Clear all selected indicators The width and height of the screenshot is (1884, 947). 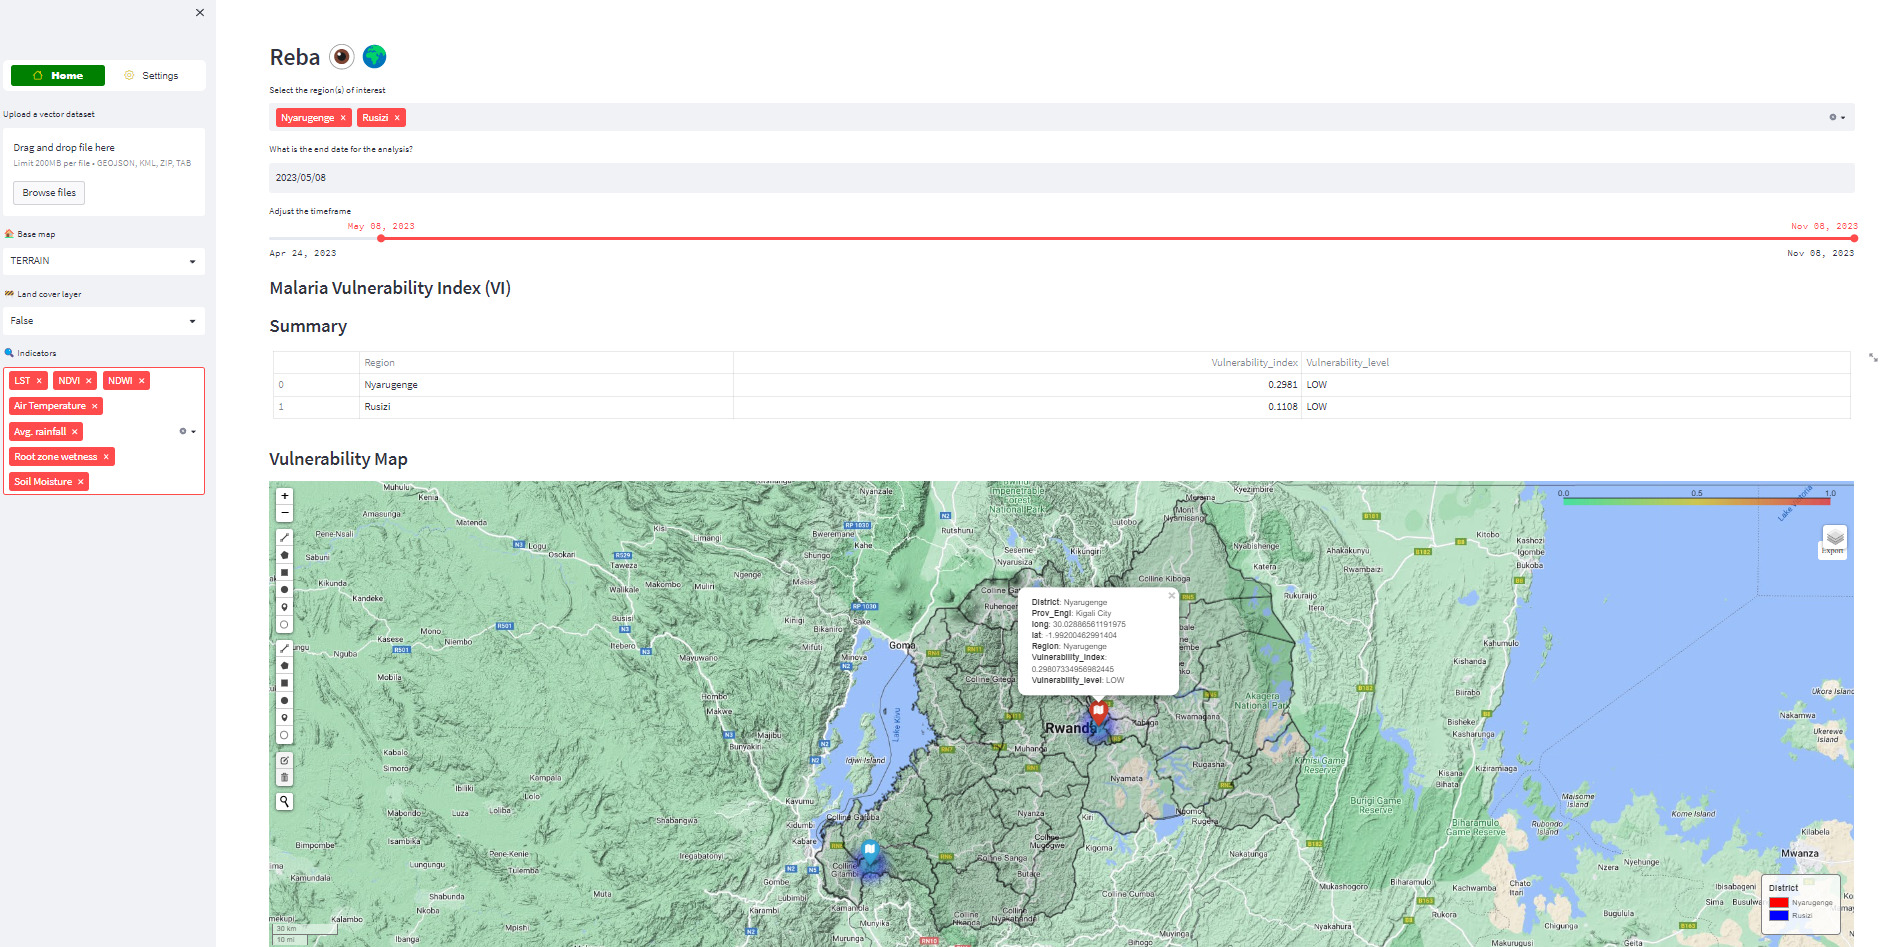pos(183,432)
